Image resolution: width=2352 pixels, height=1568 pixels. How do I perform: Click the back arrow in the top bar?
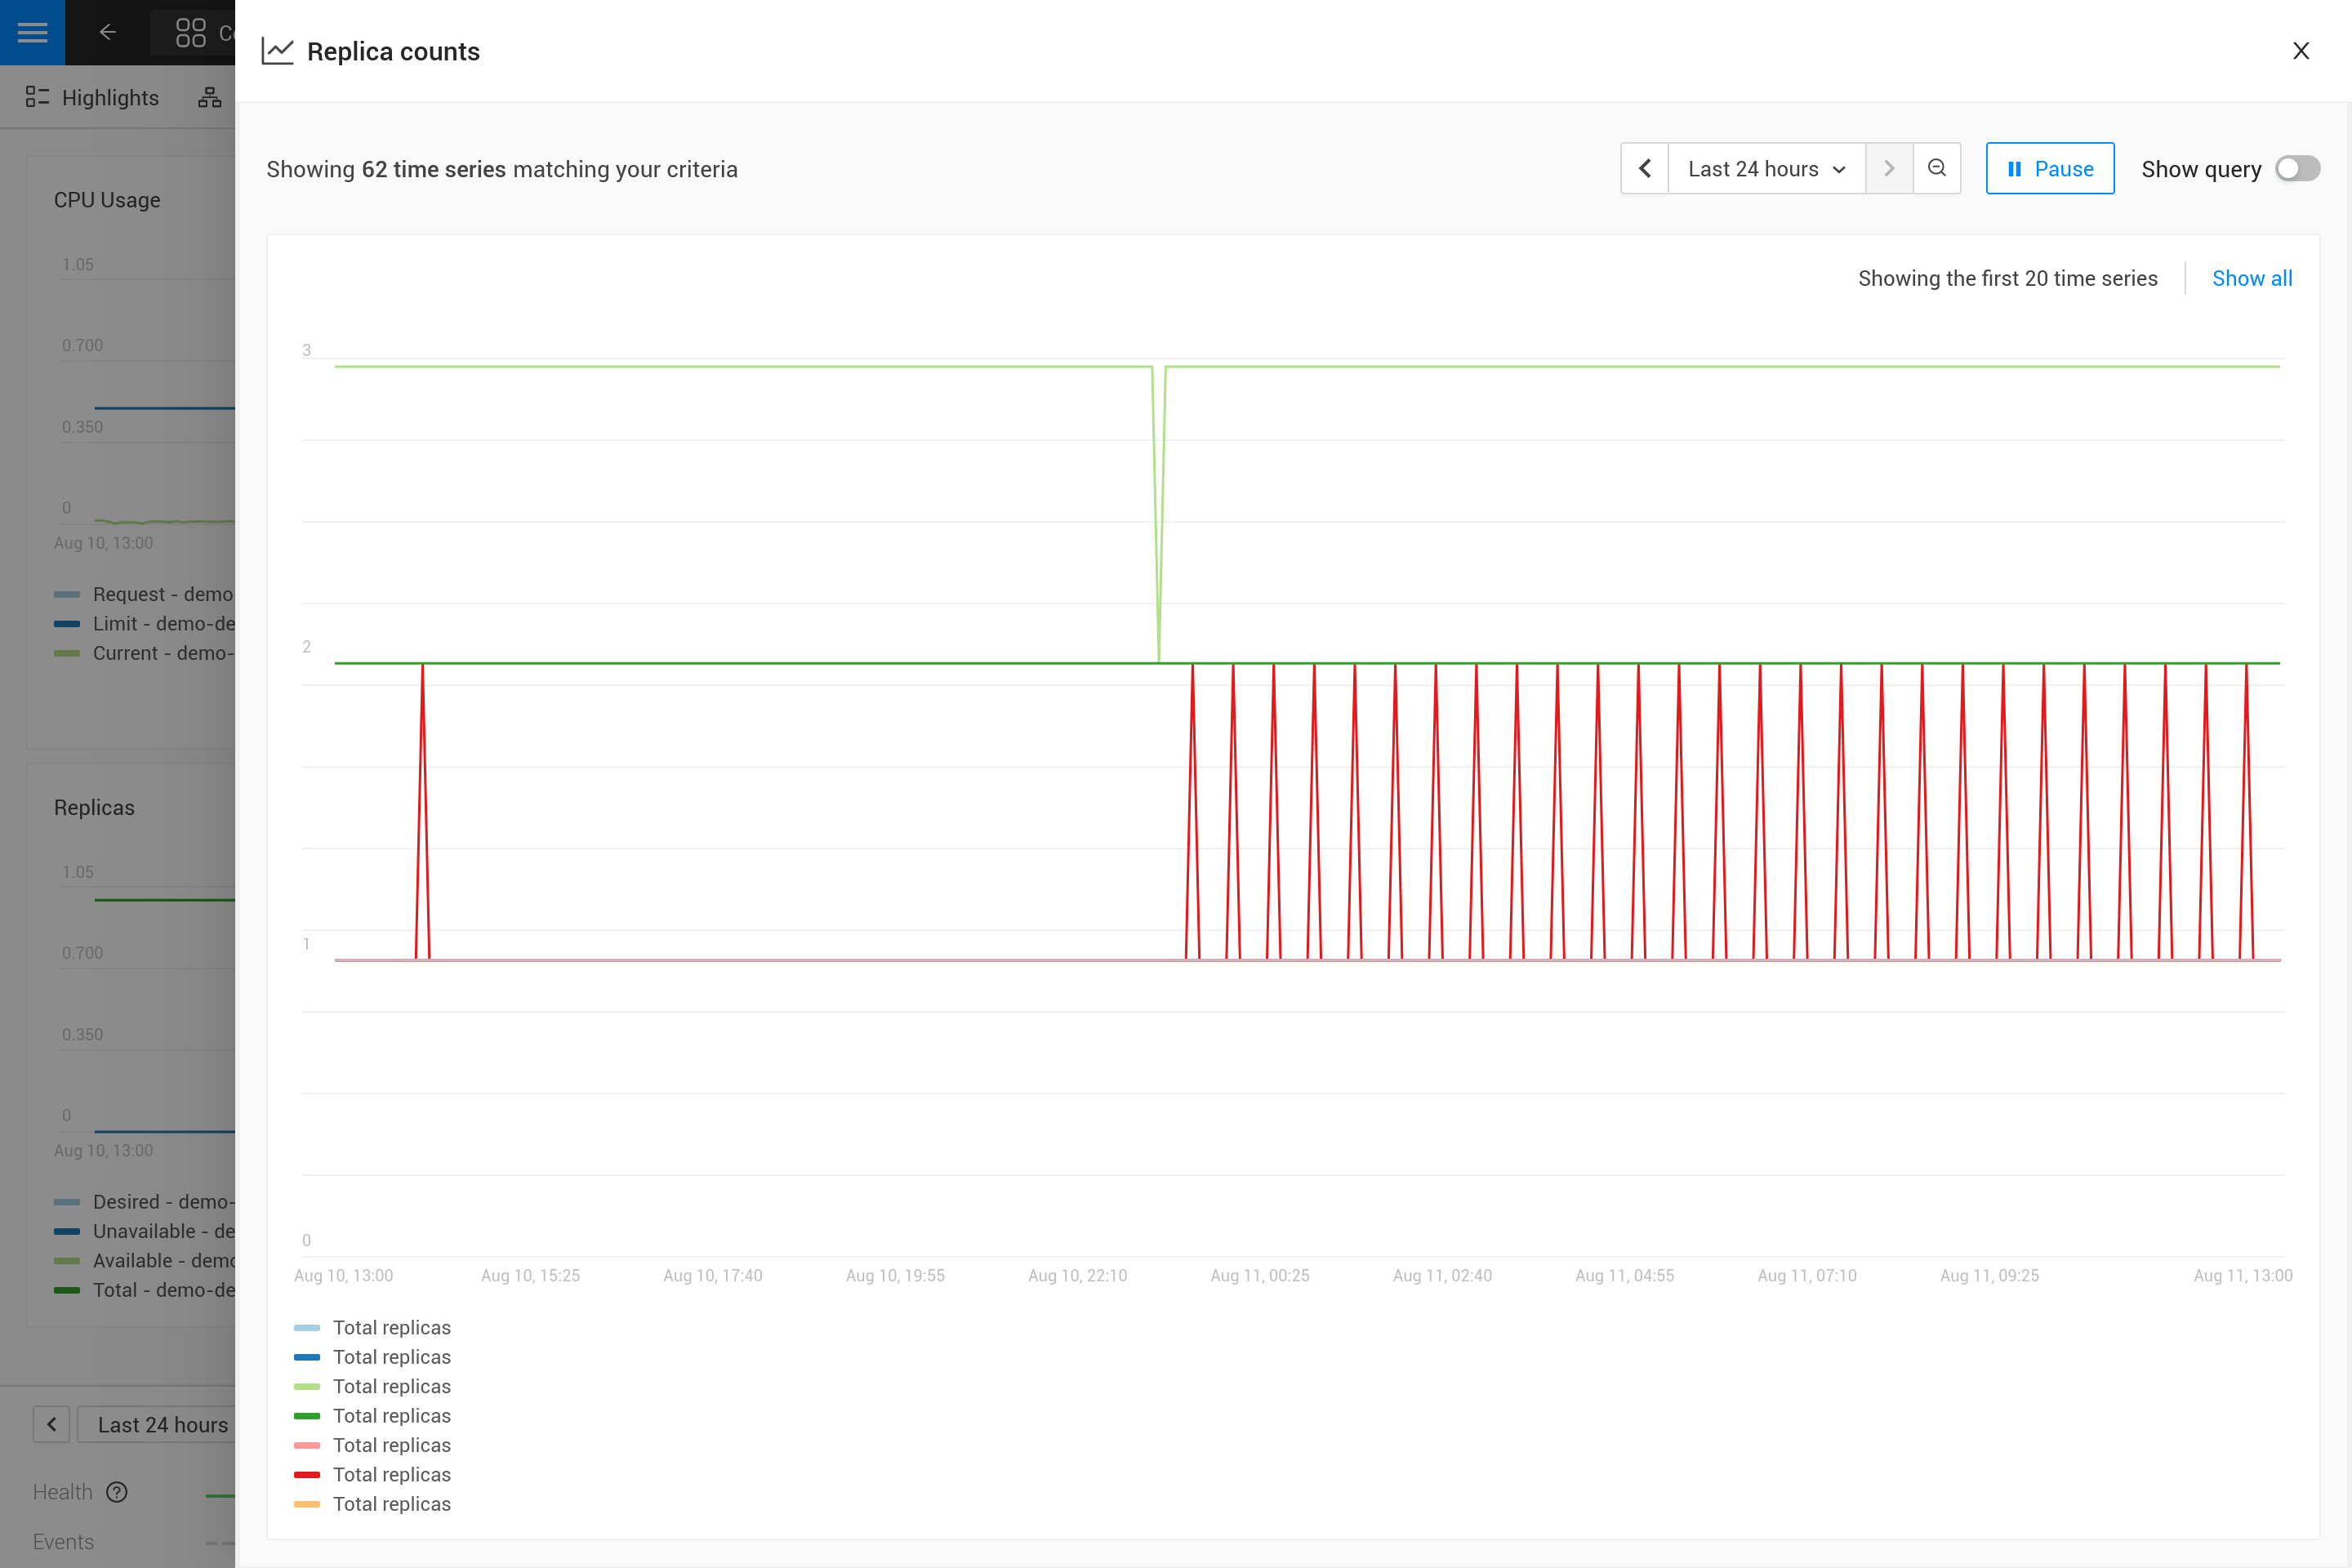(x=107, y=32)
